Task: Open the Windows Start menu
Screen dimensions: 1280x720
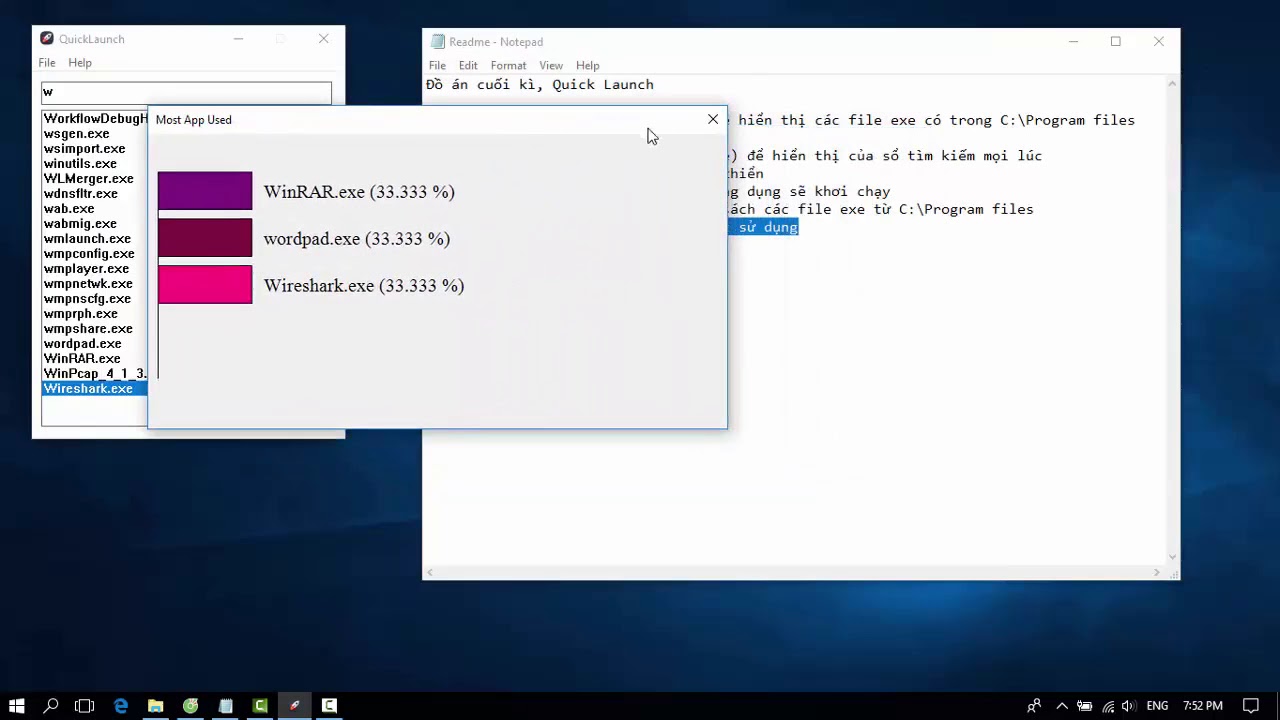Action: coord(16,706)
